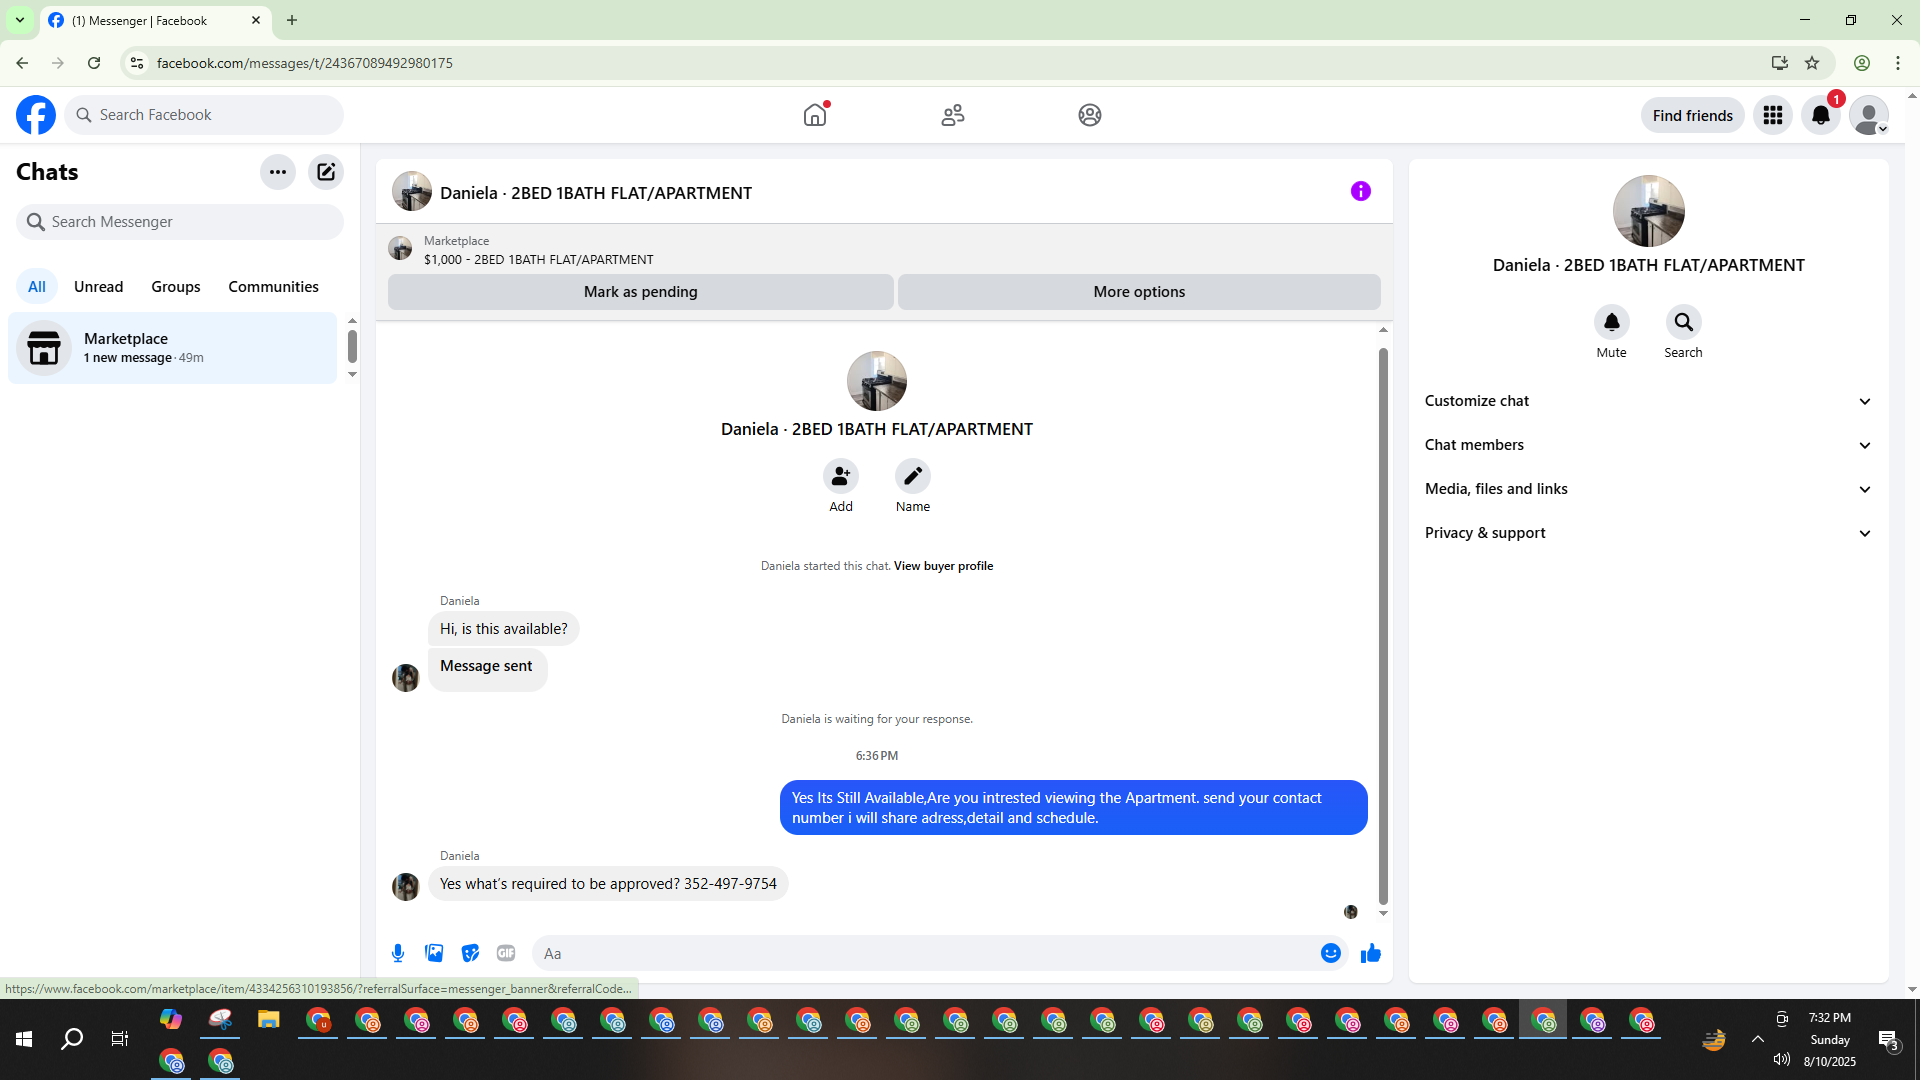
Task: Open Facebook notifications bell
Action: [x=1820, y=115]
